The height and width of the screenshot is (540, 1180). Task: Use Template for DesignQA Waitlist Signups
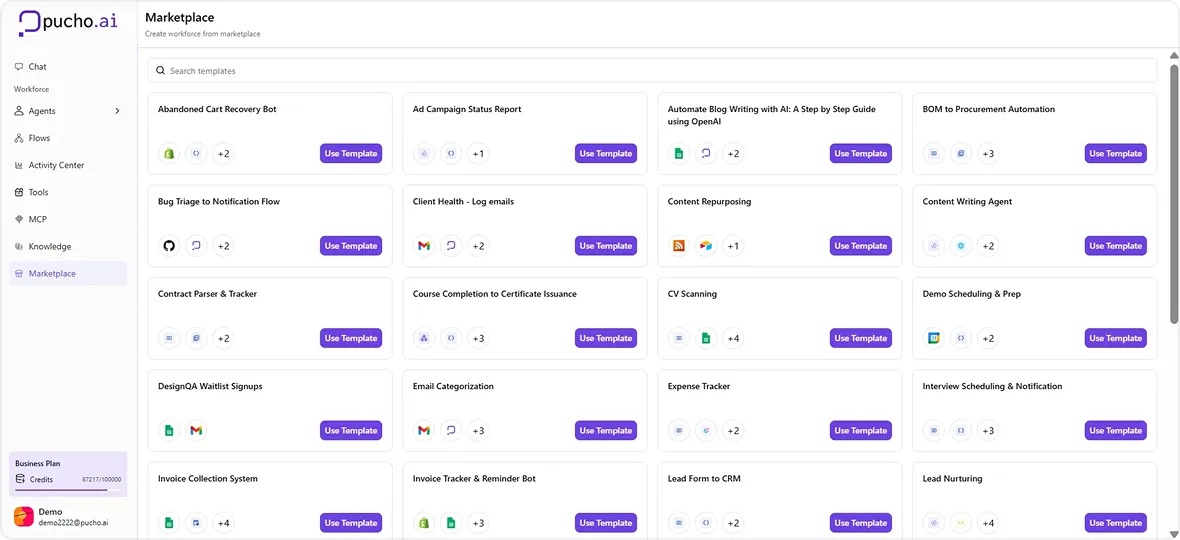[x=351, y=431]
